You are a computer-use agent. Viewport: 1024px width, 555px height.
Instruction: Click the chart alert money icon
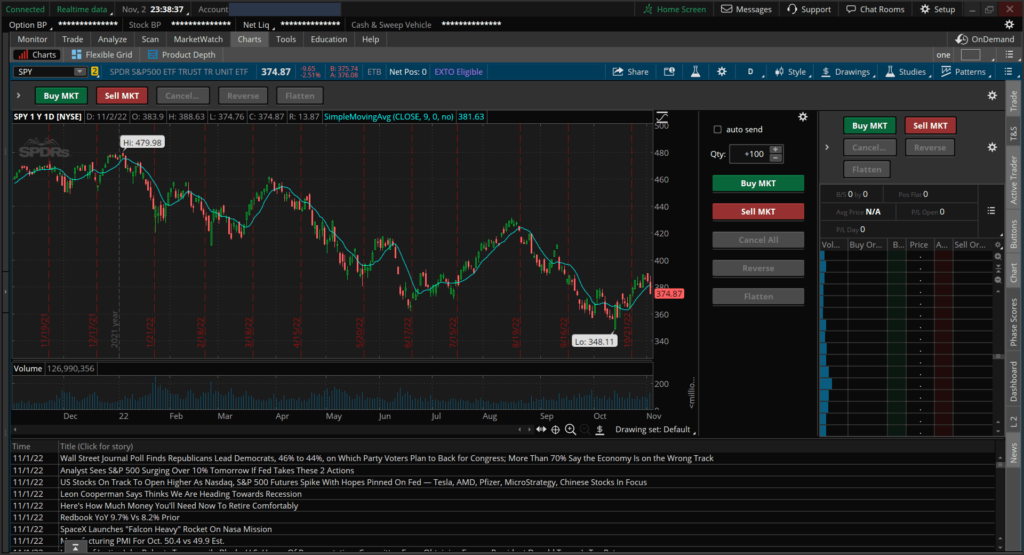tap(669, 72)
